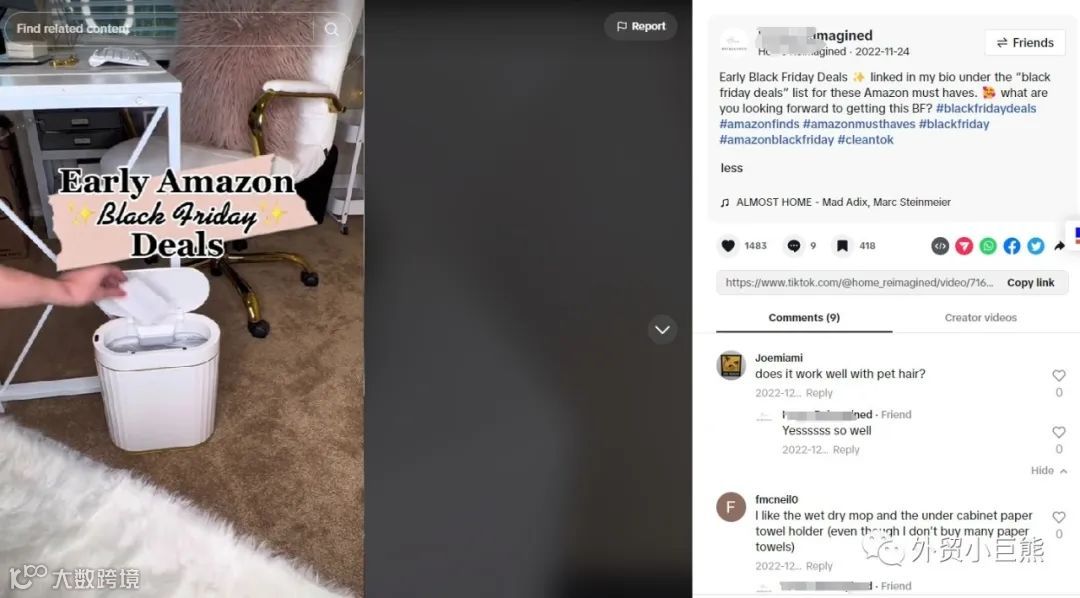The image size is (1080, 598).
Task: Share the video to WhatsApp
Action: point(988,246)
